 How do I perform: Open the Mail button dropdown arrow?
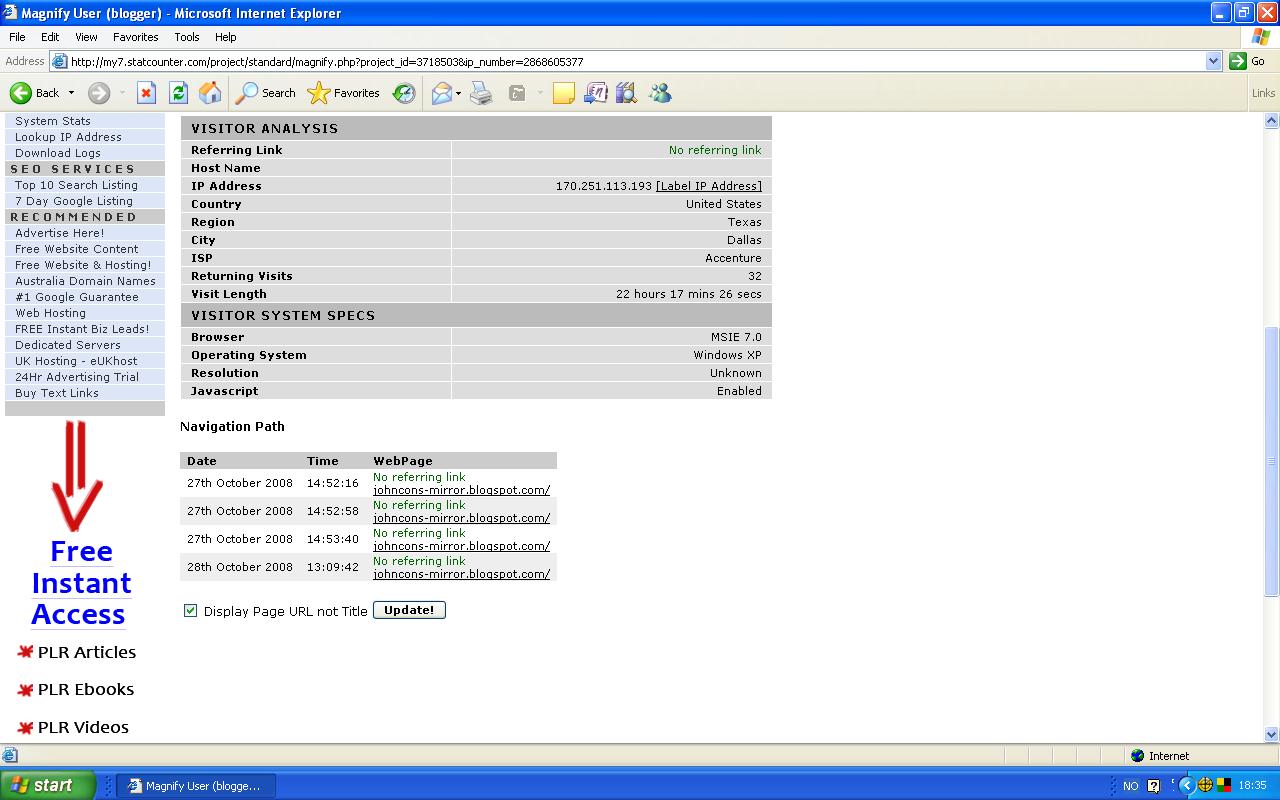click(458, 93)
